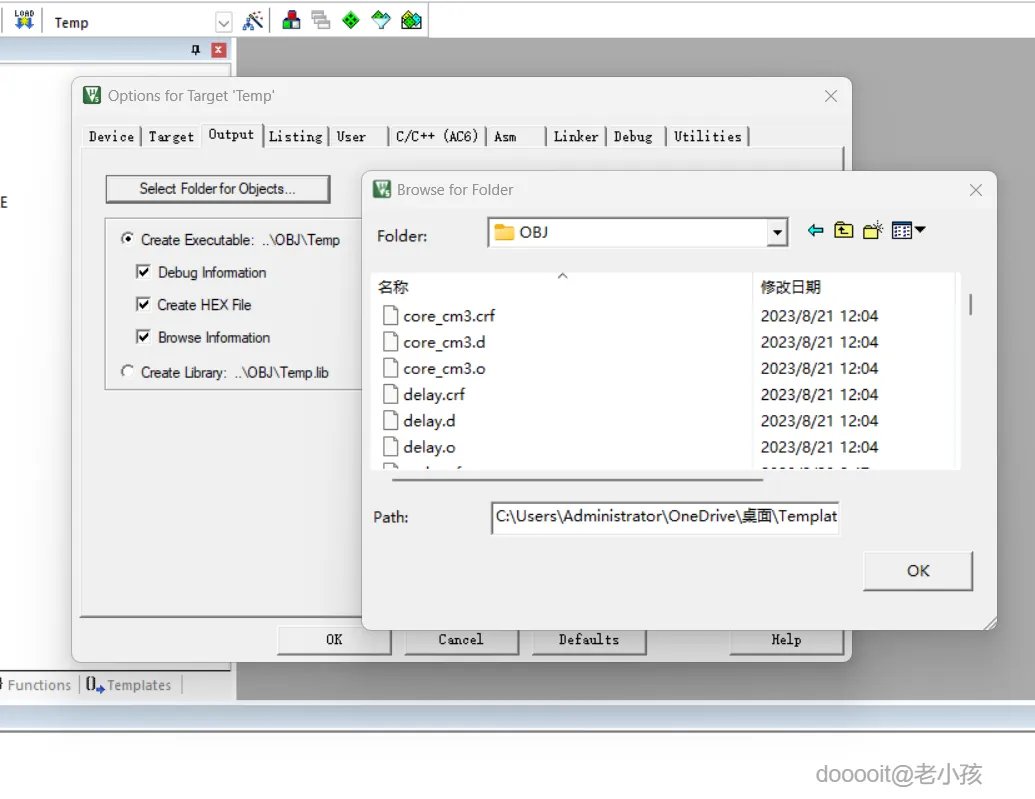Click Select Folder for Objects button
The width and height of the screenshot is (1035, 799).
[x=218, y=189]
